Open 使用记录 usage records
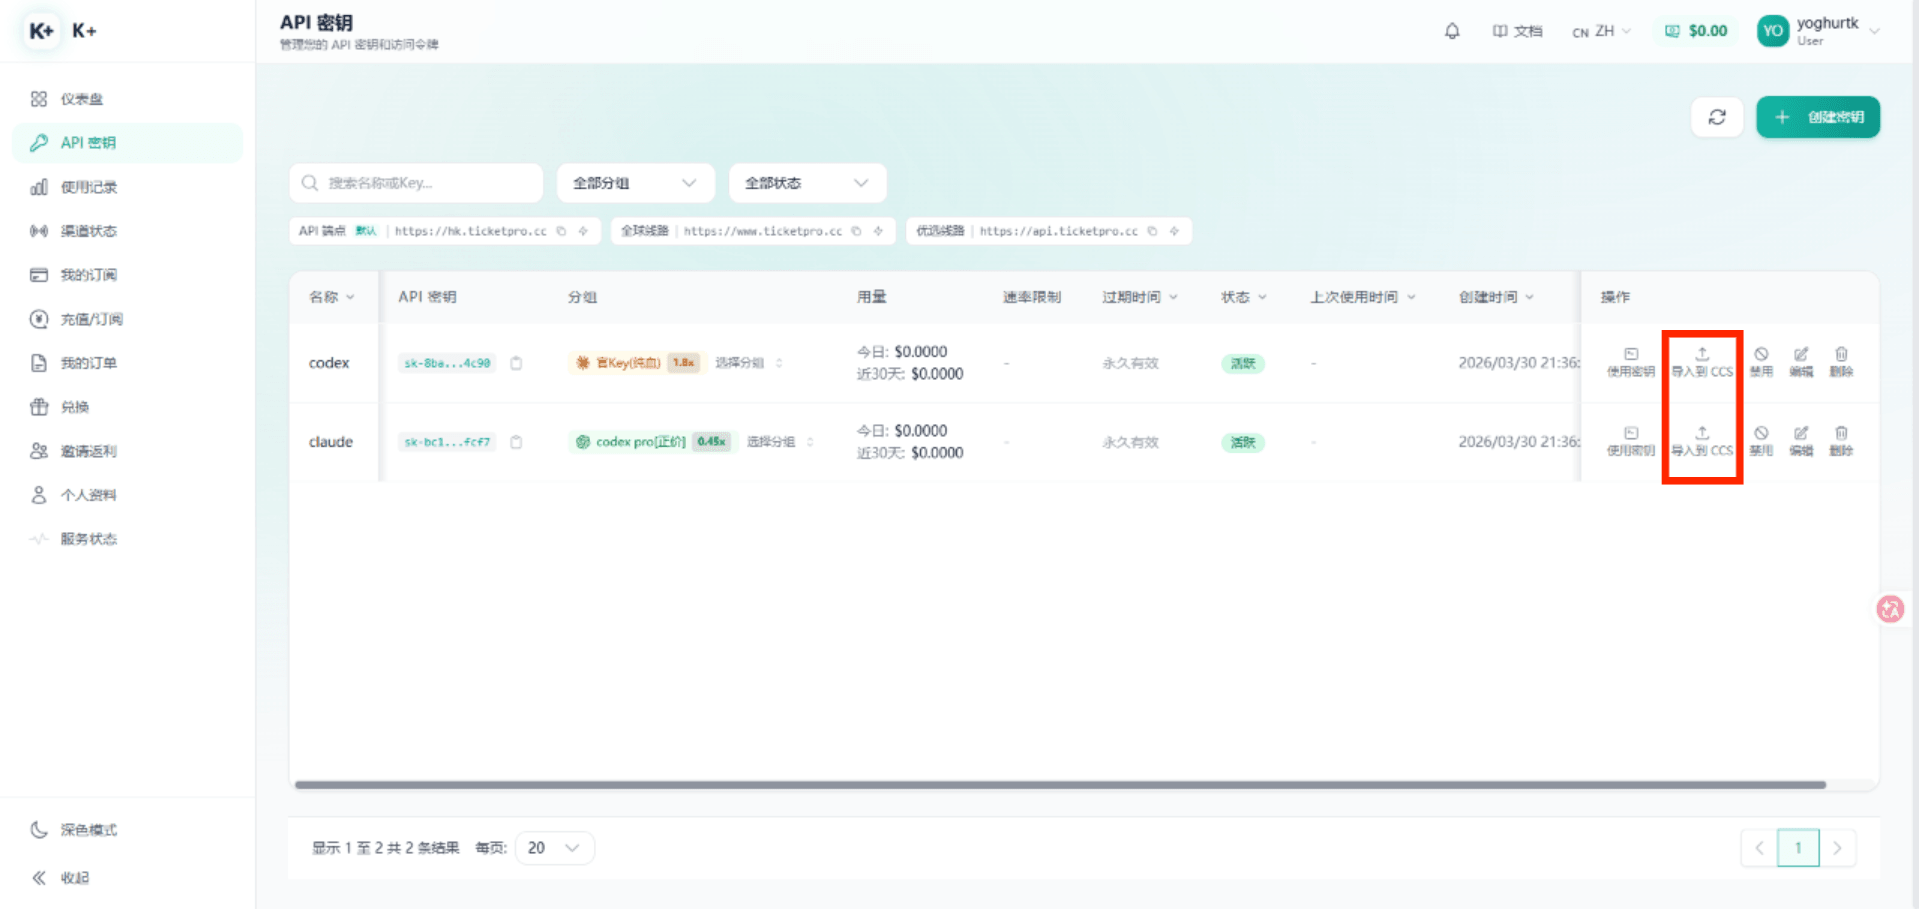 tap(128, 187)
